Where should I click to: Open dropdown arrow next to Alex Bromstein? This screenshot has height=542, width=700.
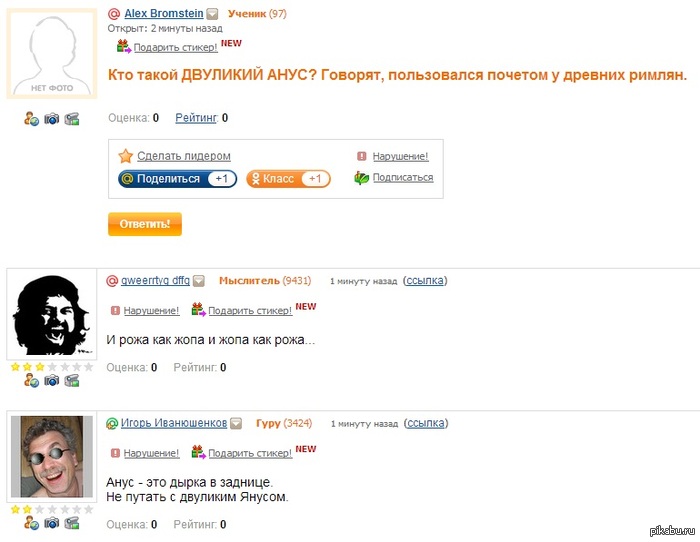tap(213, 14)
